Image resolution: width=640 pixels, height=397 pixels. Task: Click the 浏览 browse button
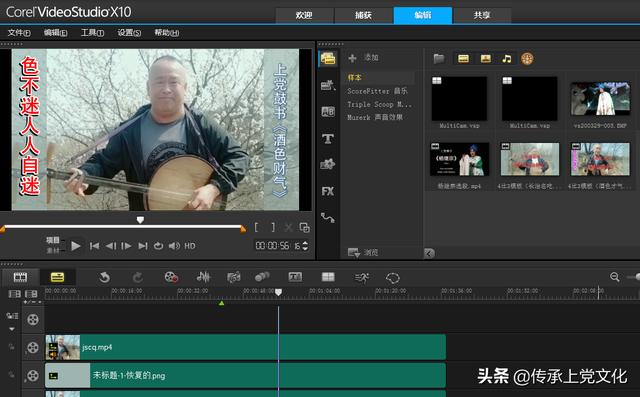click(363, 253)
